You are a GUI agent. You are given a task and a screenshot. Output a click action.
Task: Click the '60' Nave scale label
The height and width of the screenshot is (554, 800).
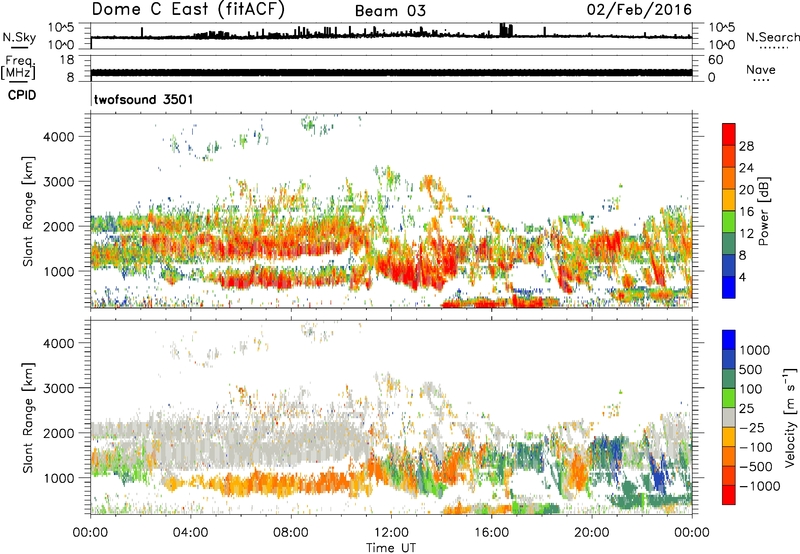pos(715,60)
